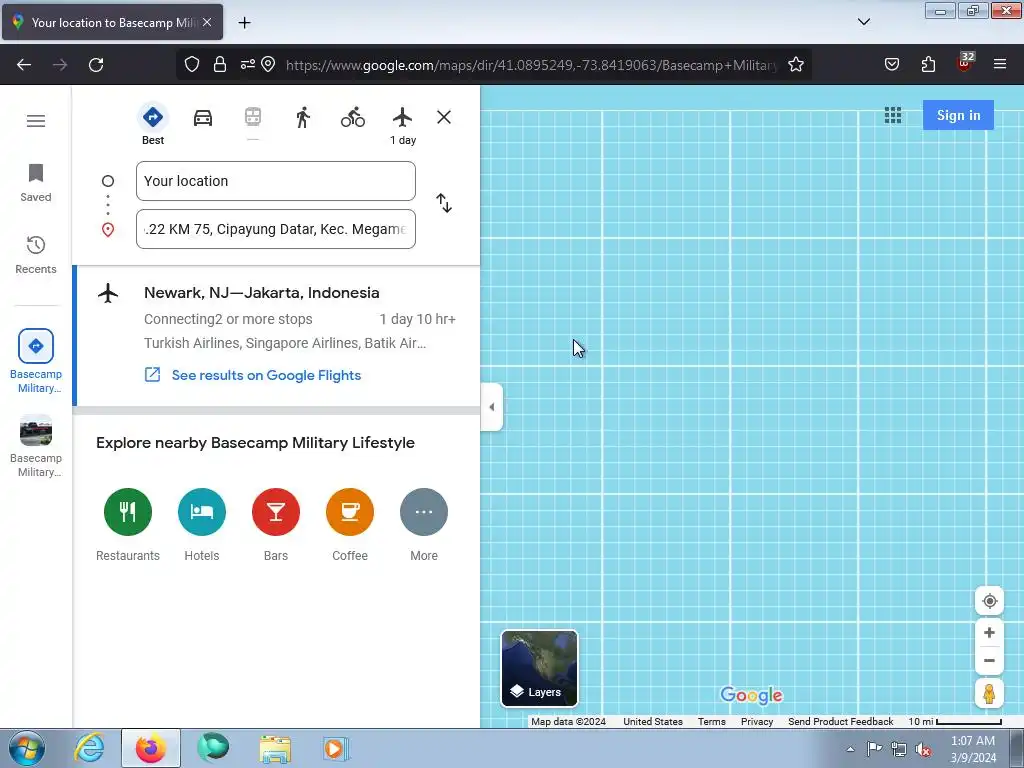Open site permissions icon
This screenshot has width=1024, height=768.
tap(248, 65)
